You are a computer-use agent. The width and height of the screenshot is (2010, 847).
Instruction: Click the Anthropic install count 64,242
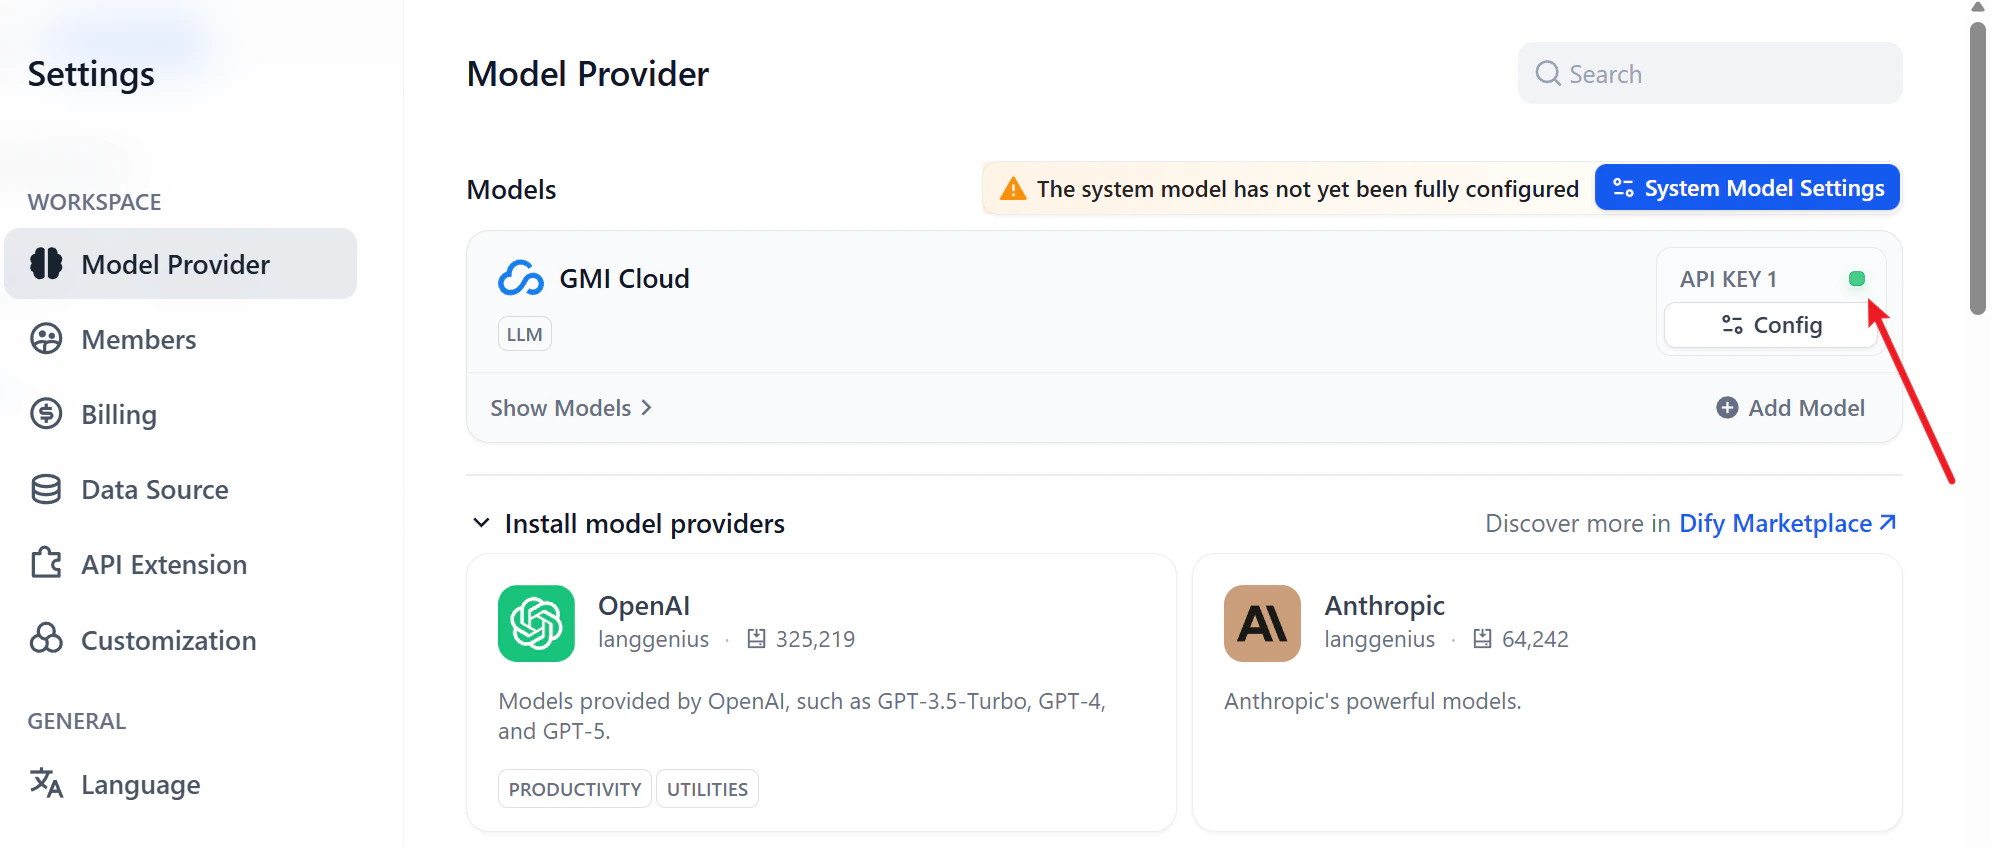1535,639
